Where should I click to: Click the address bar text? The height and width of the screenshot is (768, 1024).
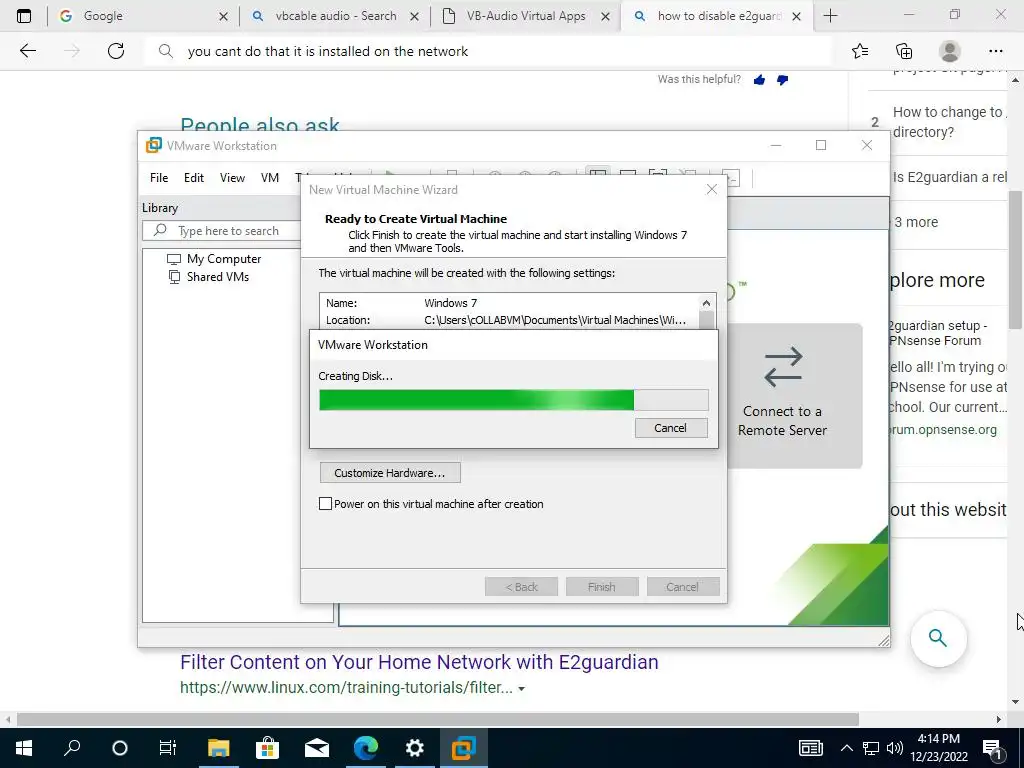328,51
